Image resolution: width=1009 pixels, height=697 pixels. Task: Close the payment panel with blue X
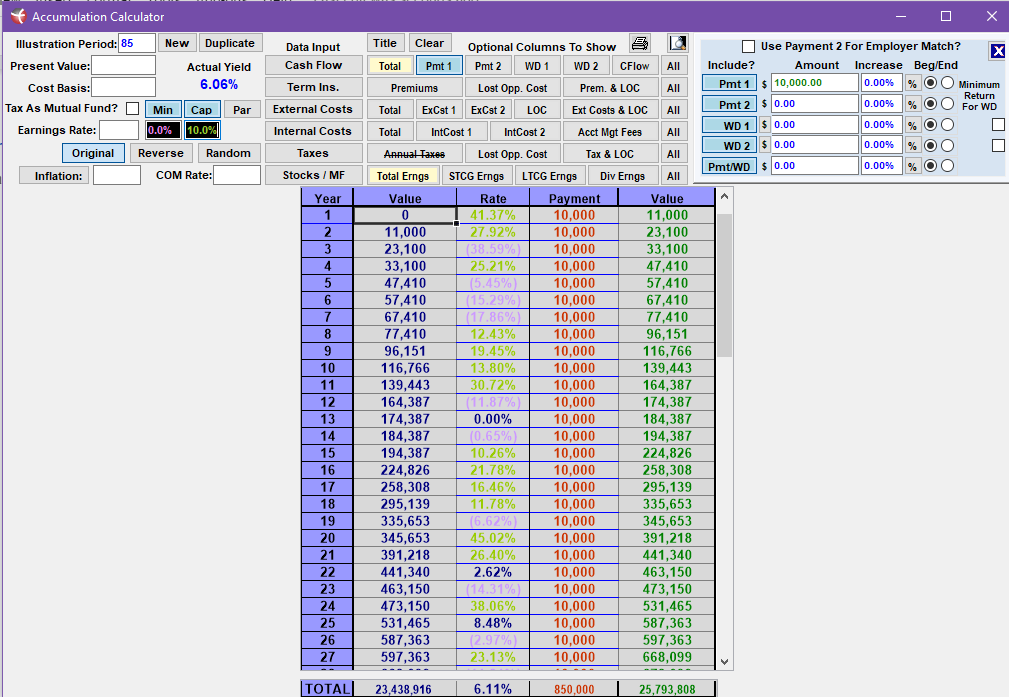[997, 51]
